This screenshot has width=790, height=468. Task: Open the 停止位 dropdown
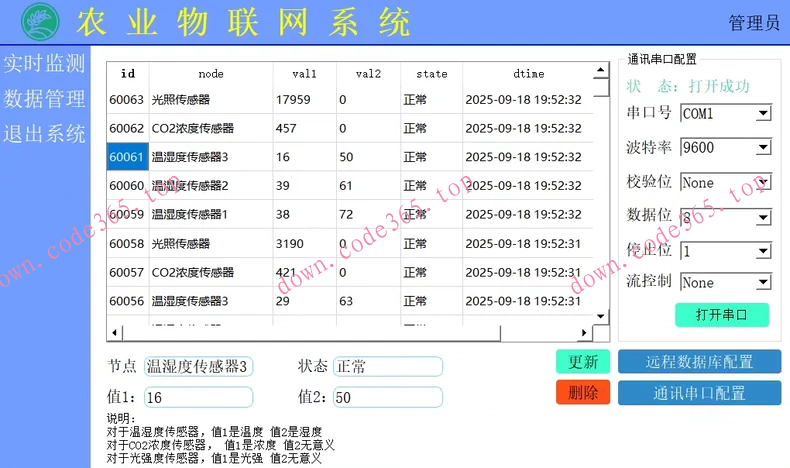tap(726, 251)
